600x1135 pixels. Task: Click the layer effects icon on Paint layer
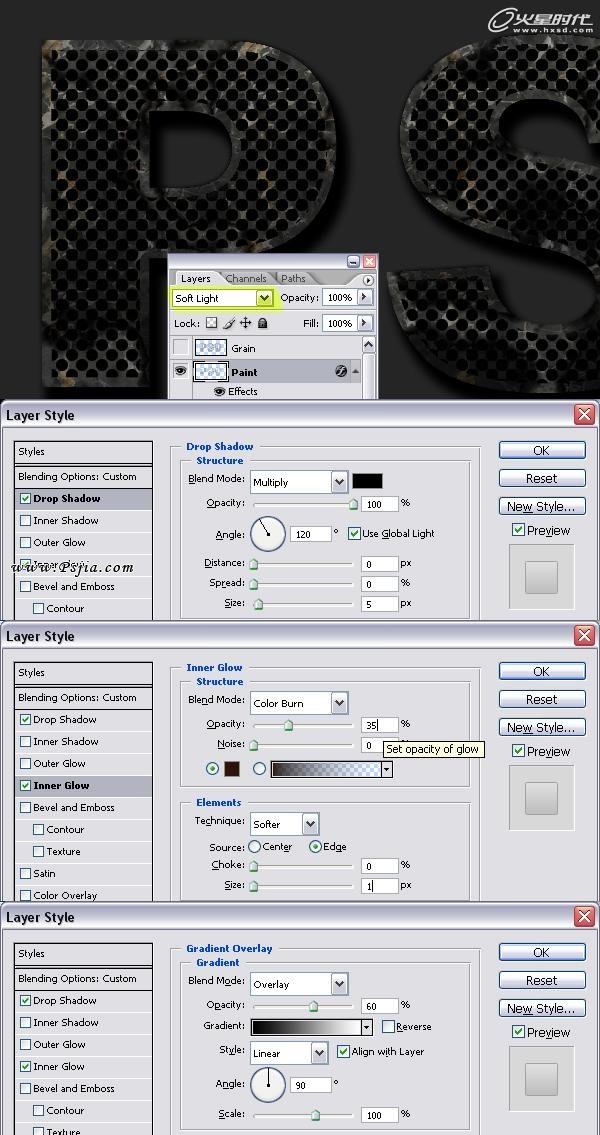pos(342,371)
